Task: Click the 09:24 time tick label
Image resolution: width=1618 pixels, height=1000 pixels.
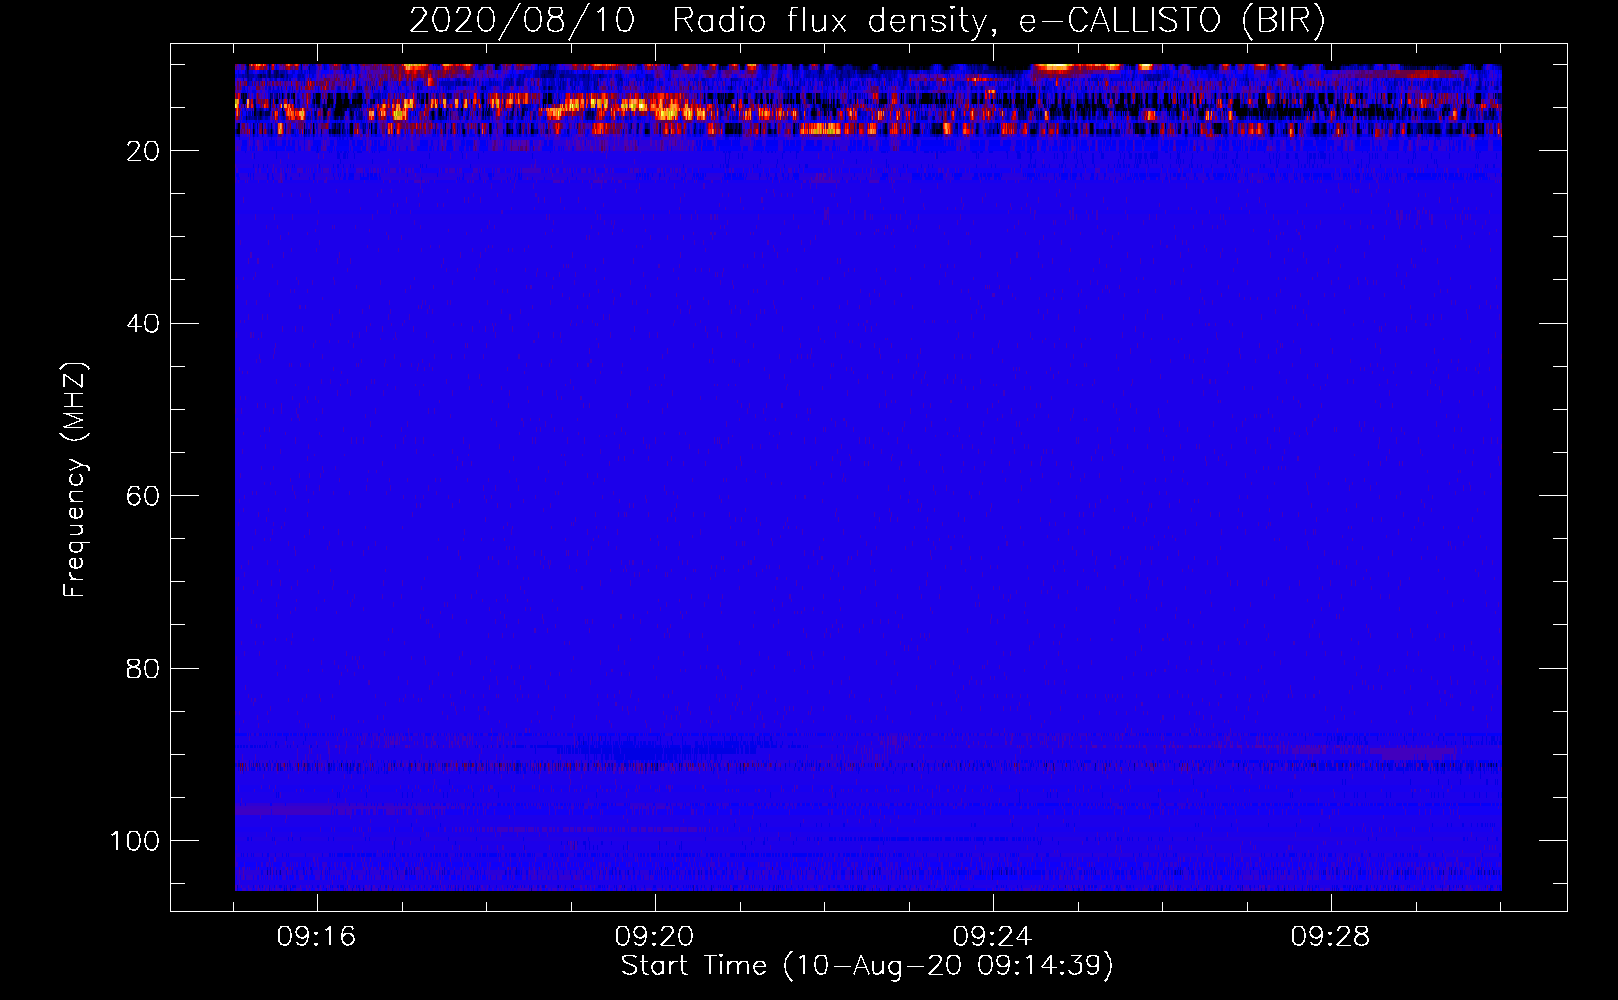Action: coord(993,937)
